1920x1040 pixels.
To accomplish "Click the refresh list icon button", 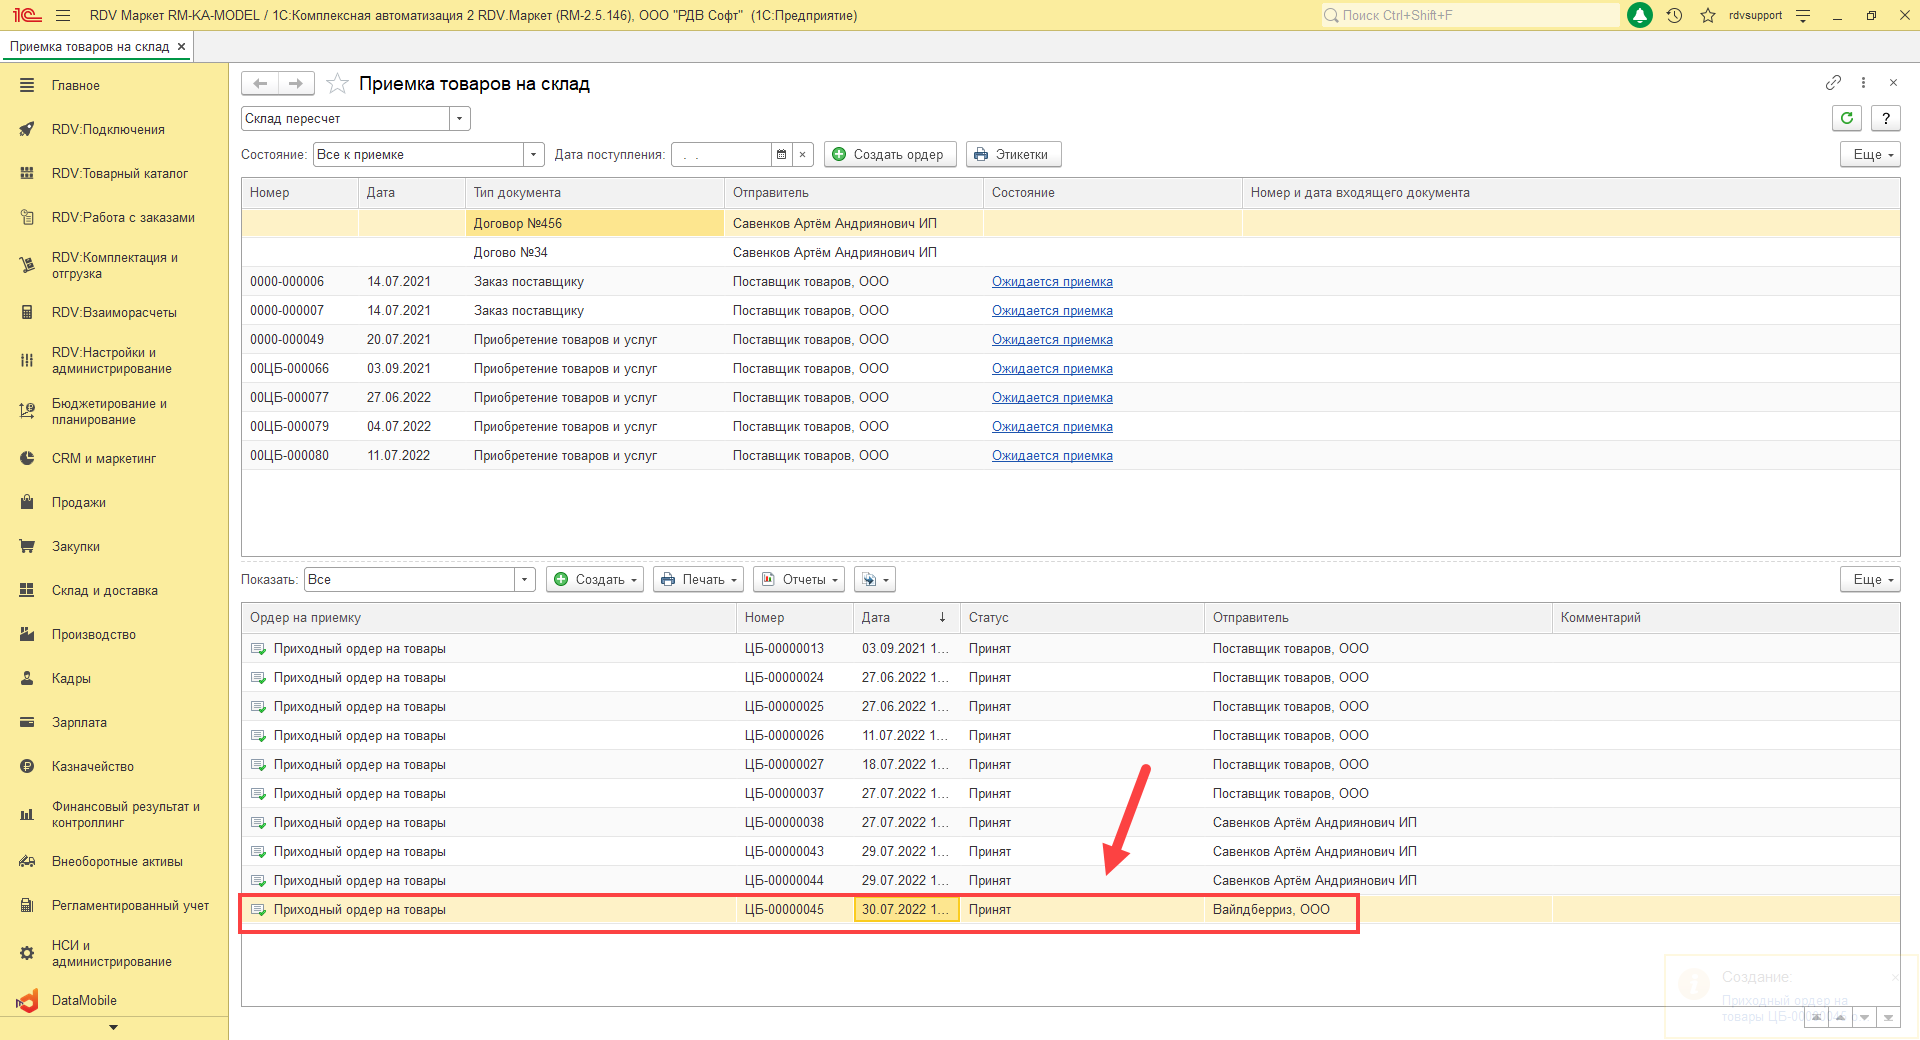I will tap(1847, 118).
